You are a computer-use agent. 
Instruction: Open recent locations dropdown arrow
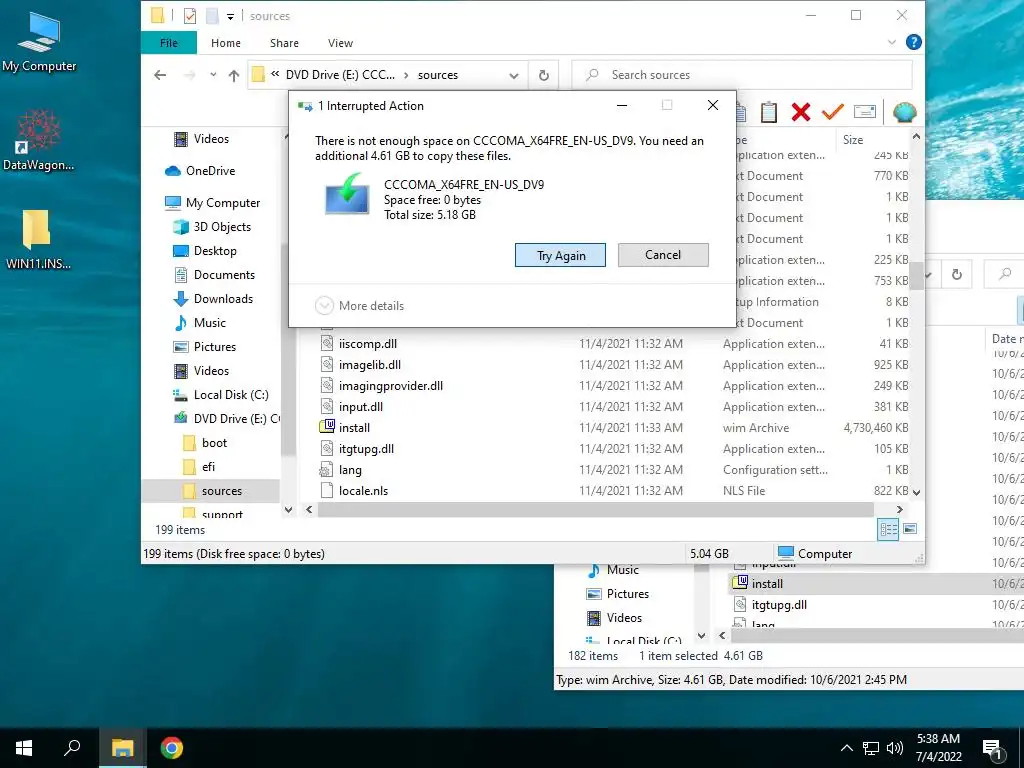click(213, 75)
